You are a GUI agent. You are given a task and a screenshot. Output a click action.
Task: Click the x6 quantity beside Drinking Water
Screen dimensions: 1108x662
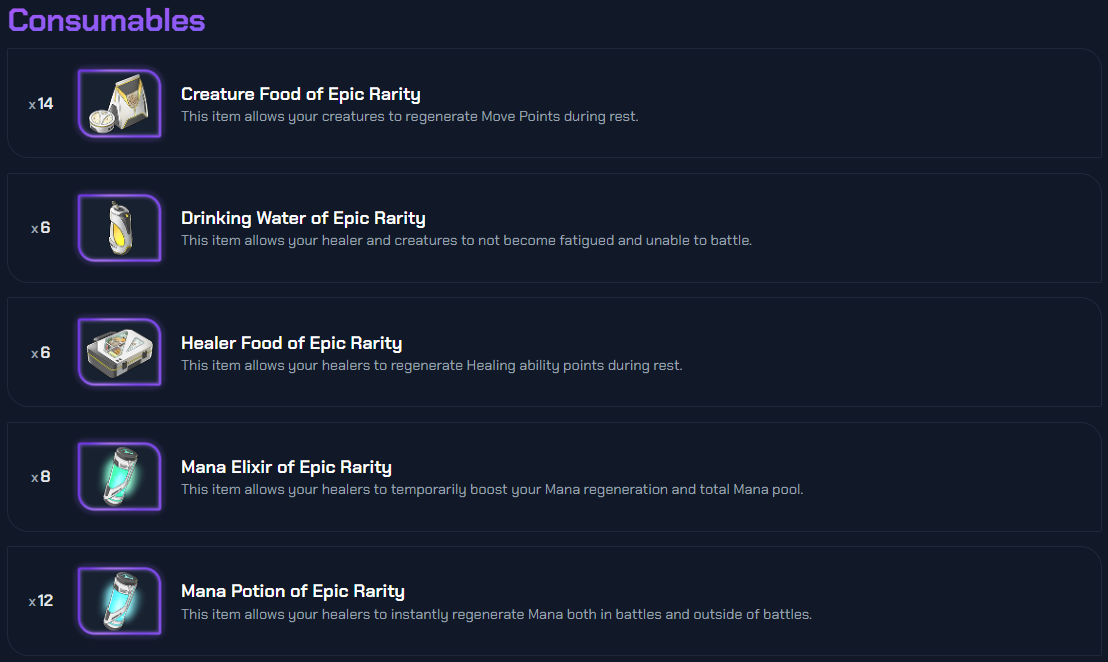[41, 228]
